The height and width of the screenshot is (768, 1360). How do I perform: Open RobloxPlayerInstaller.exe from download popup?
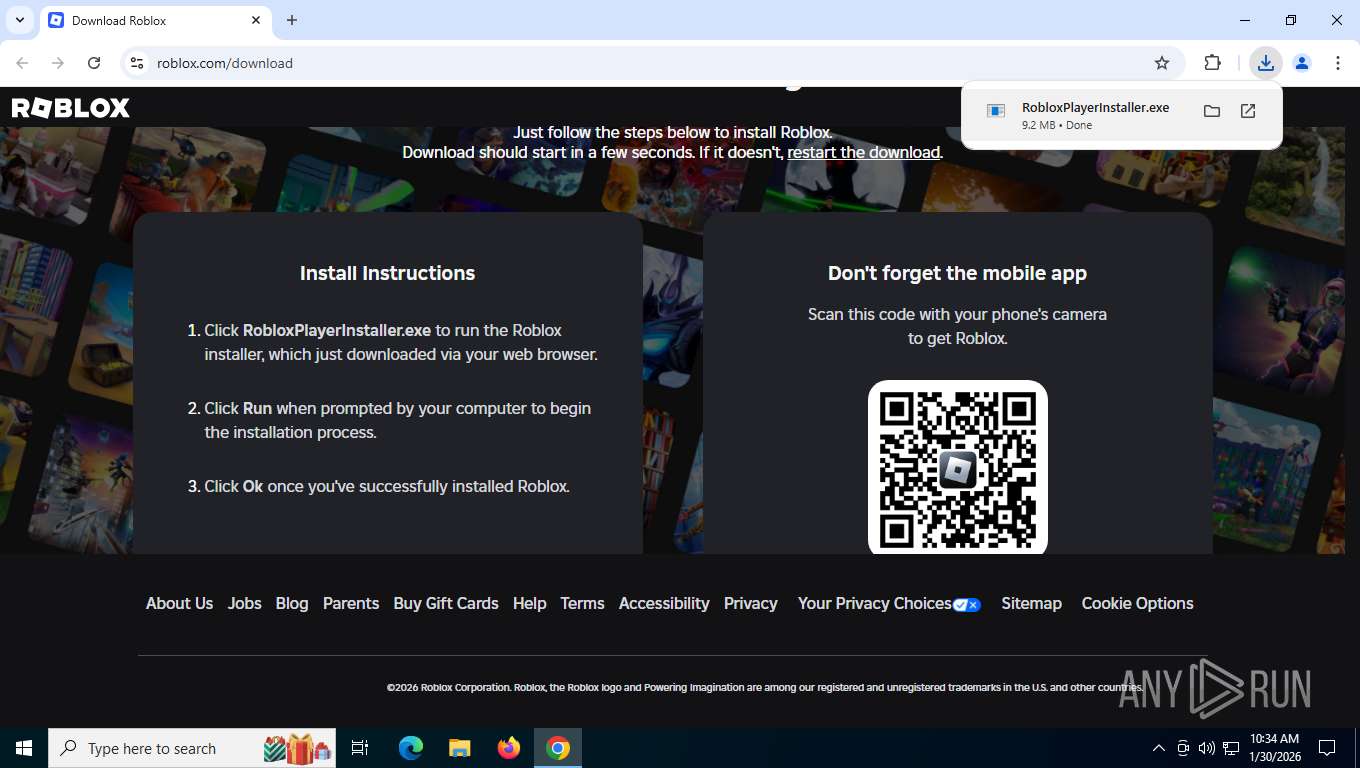(1095, 107)
